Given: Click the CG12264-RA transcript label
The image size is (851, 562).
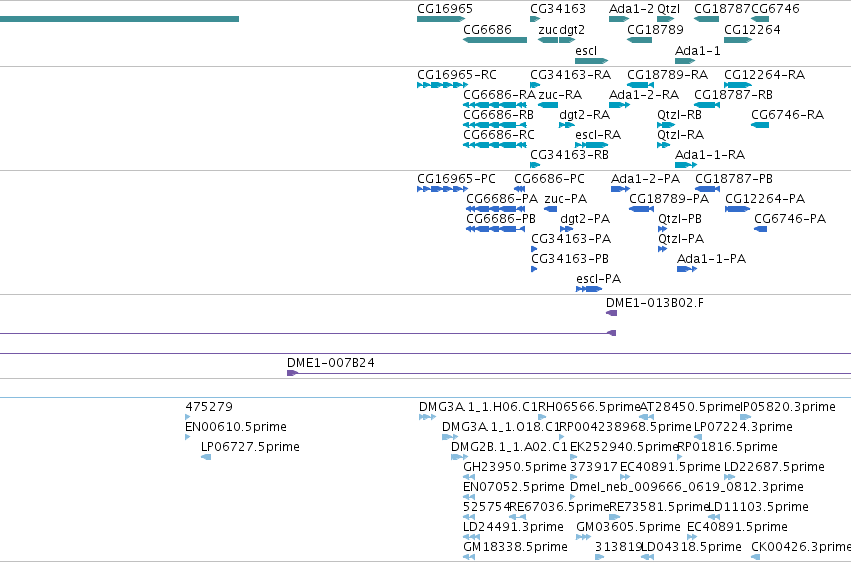Looking at the screenshot, I should pyautogui.click(x=764, y=75).
